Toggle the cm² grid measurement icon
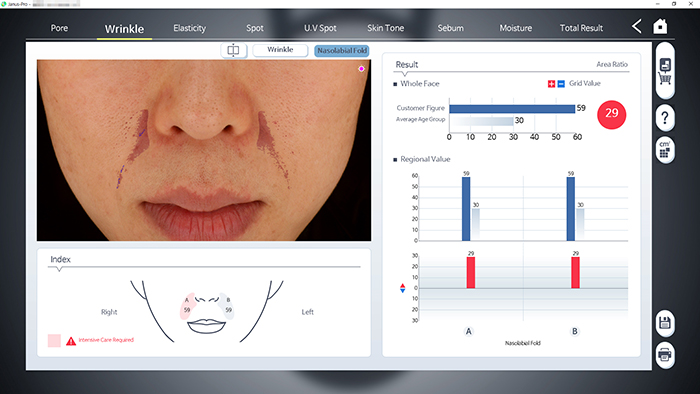Image resolution: width=700 pixels, height=394 pixels. tap(665, 149)
